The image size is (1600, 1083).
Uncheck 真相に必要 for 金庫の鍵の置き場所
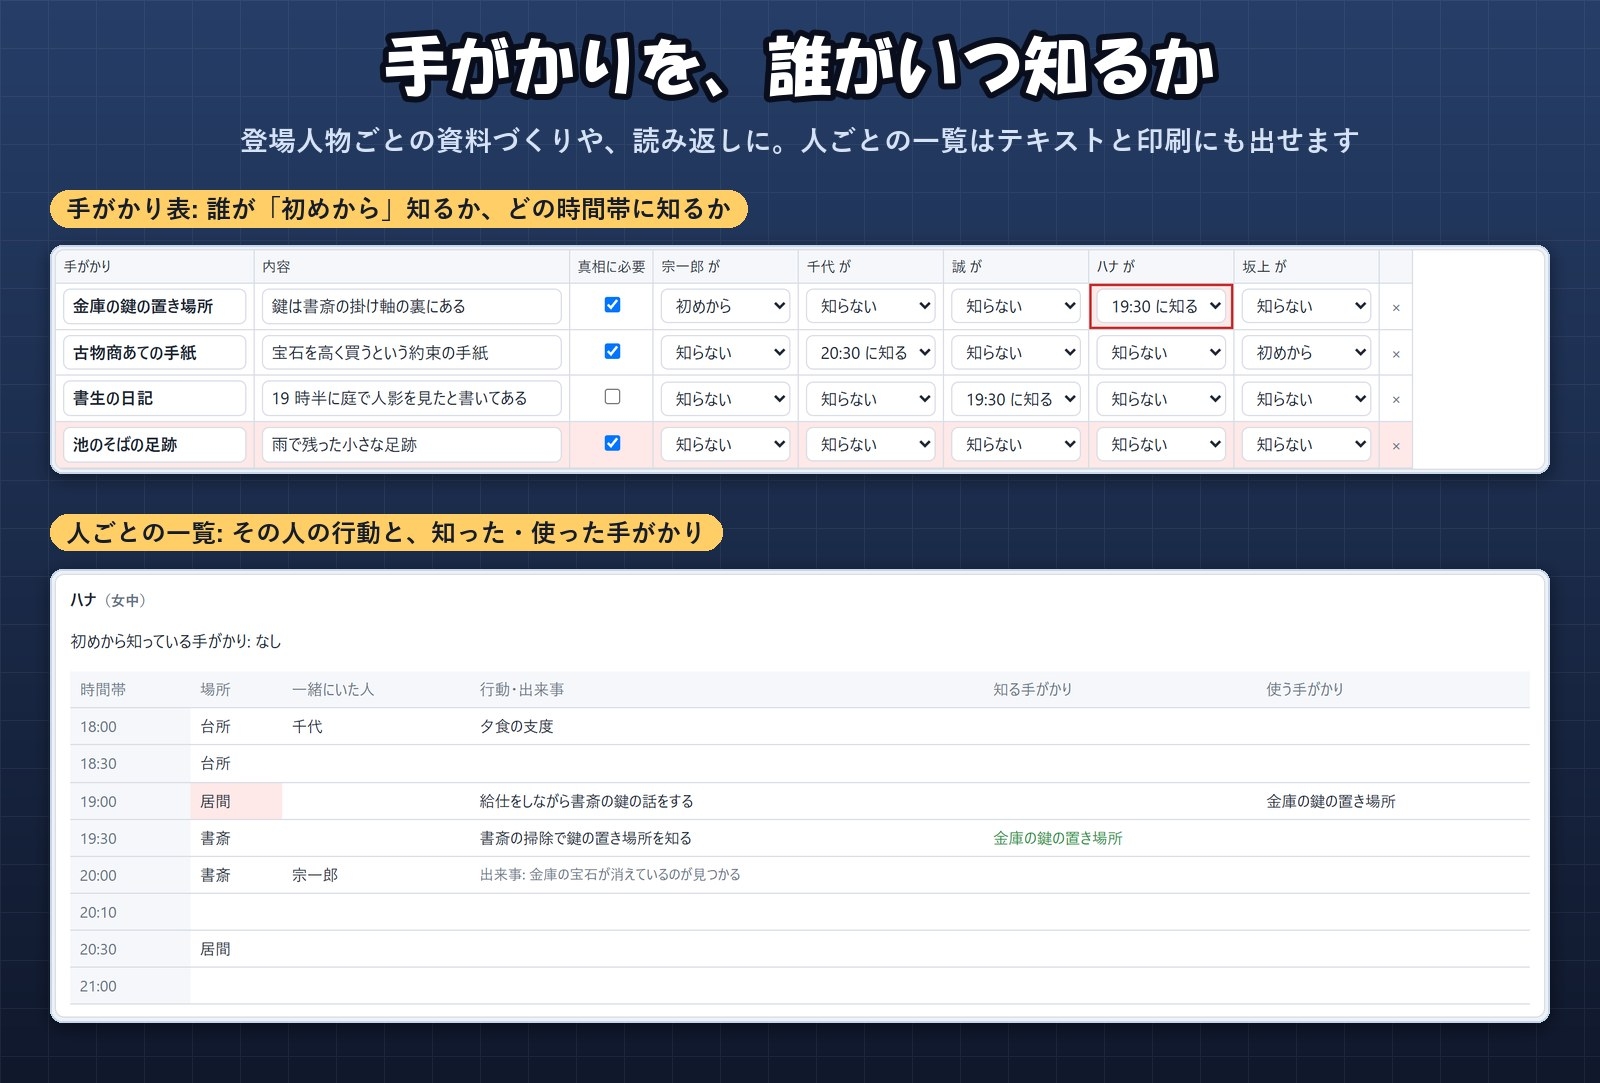tap(612, 305)
